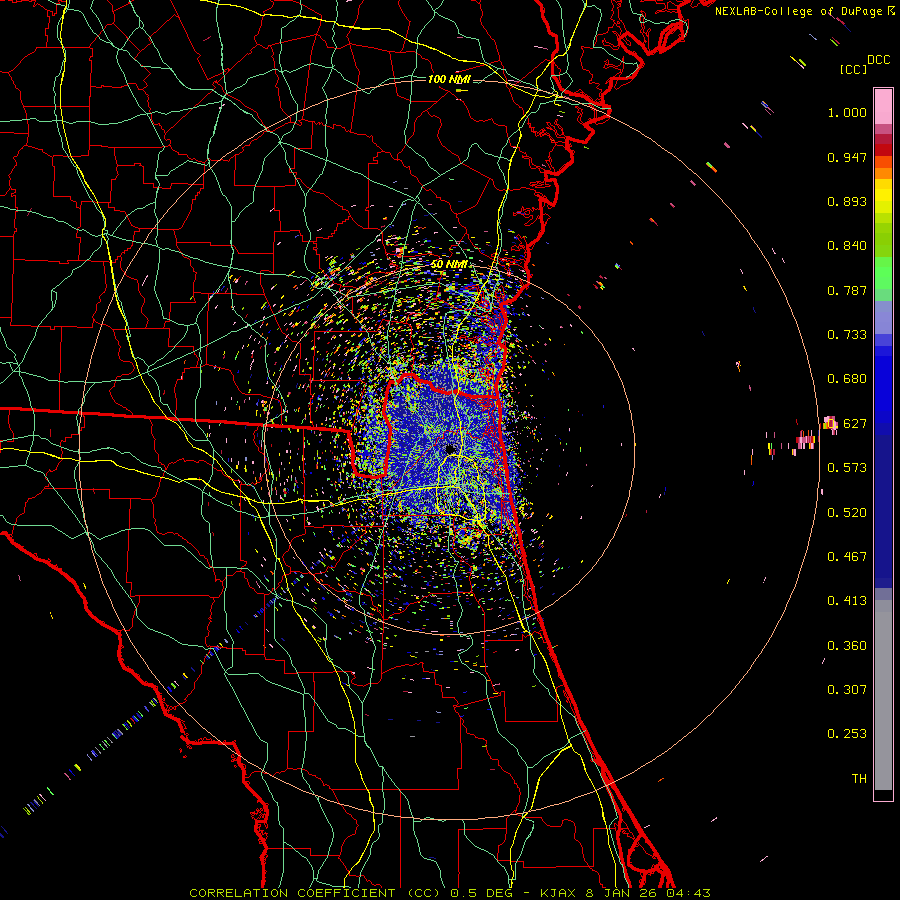Select the 0.573 scale value
The height and width of the screenshot is (900, 900).
click(847, 468)
